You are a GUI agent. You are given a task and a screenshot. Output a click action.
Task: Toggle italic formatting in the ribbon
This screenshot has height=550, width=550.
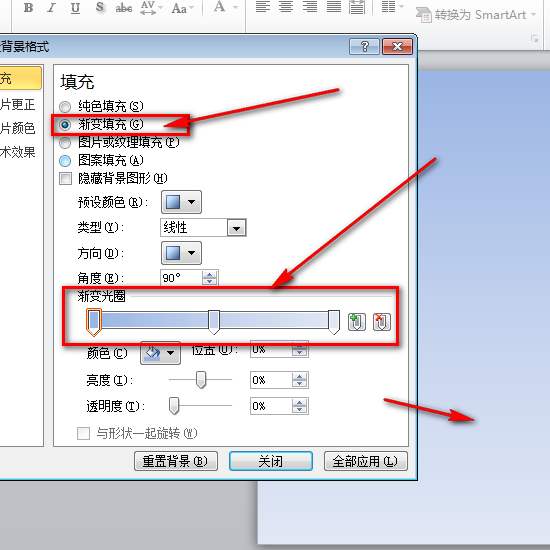click(x=52, y=7)
